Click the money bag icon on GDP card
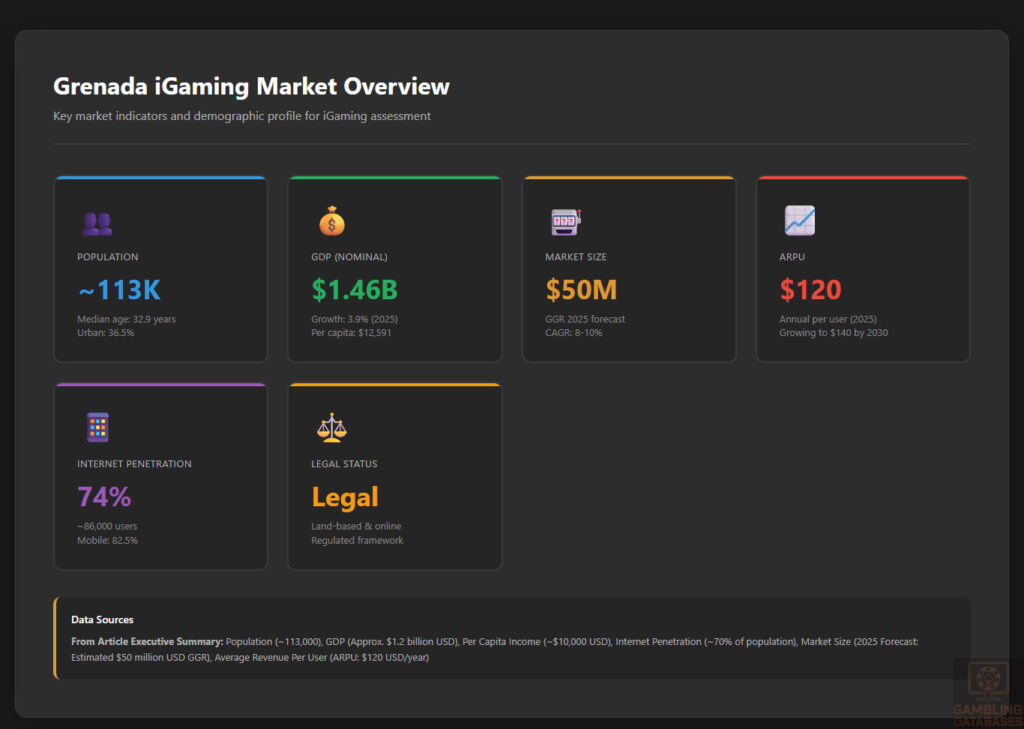This screenshot has height=729, width=1024. tap(330, 221)
